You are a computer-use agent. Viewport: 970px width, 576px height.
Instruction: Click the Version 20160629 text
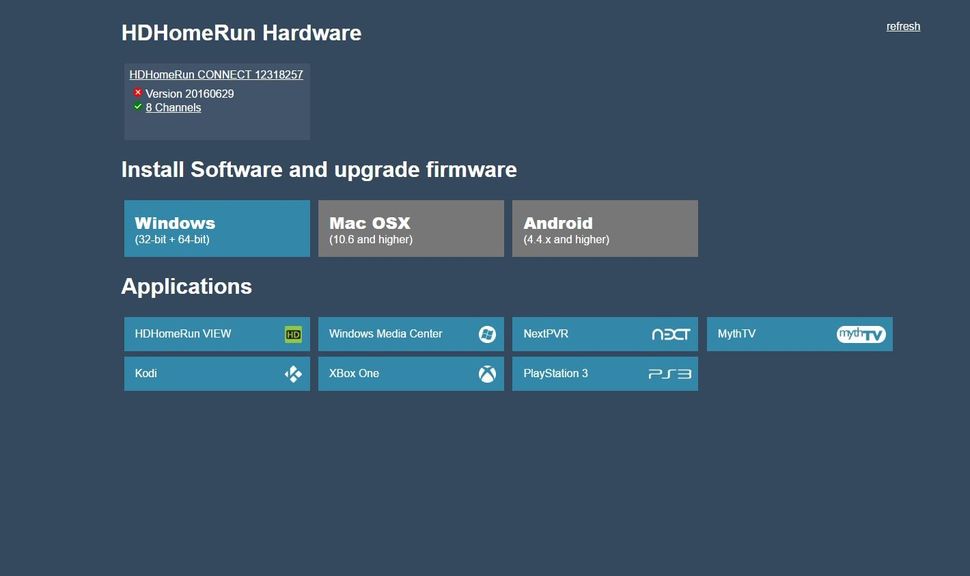pos(189,94)
